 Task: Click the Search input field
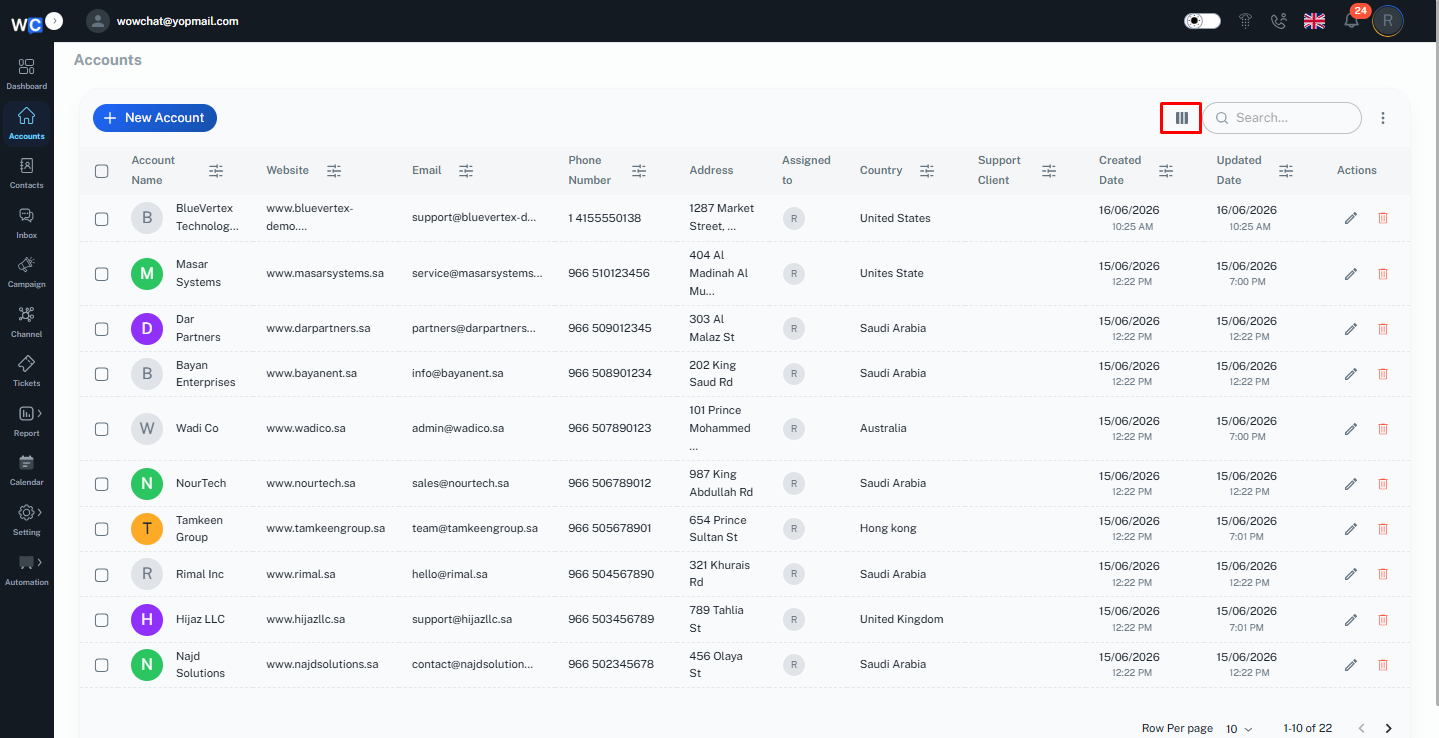[1282, 118]
